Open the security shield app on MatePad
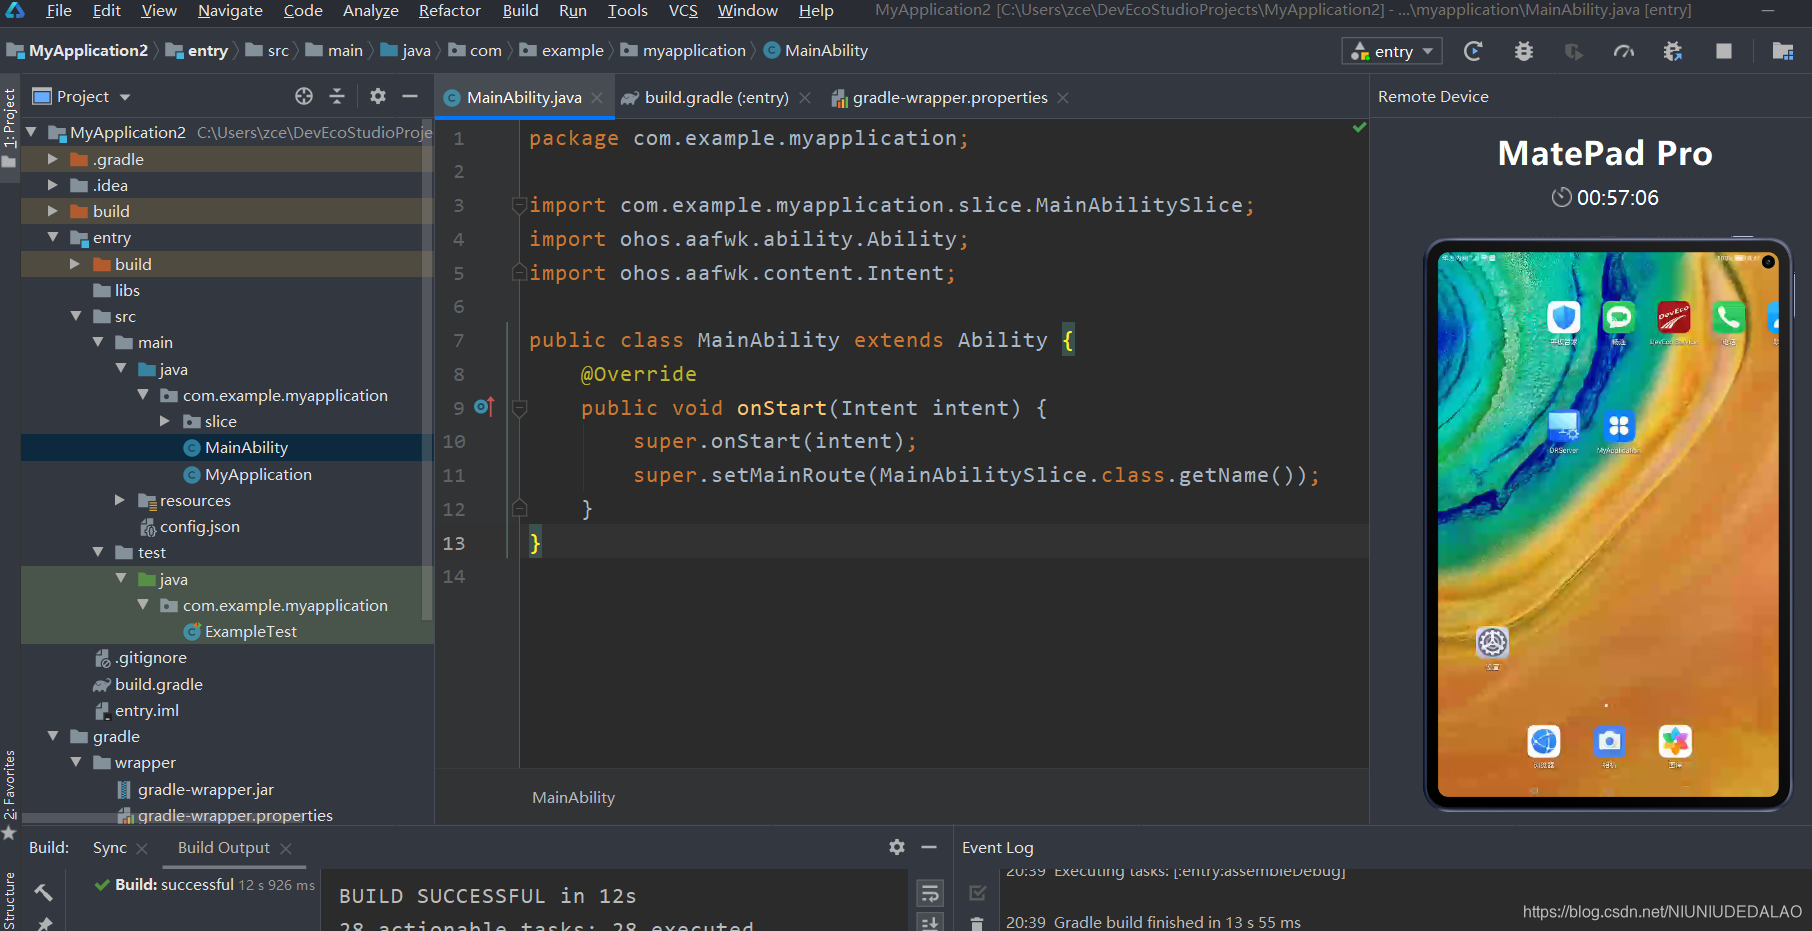1812x931 pixels. (x=1563, y=318)
